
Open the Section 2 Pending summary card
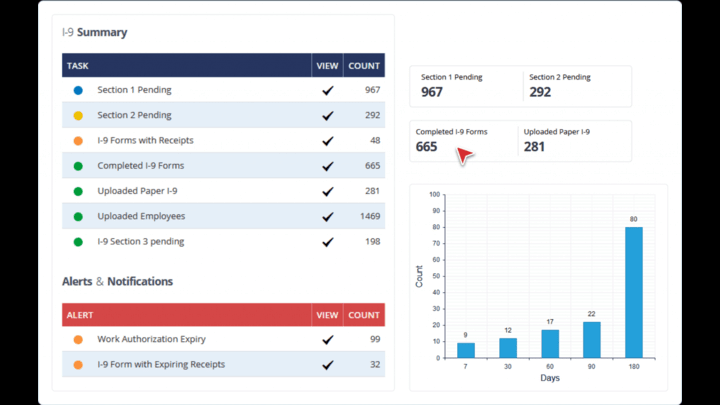coord(576,86)
